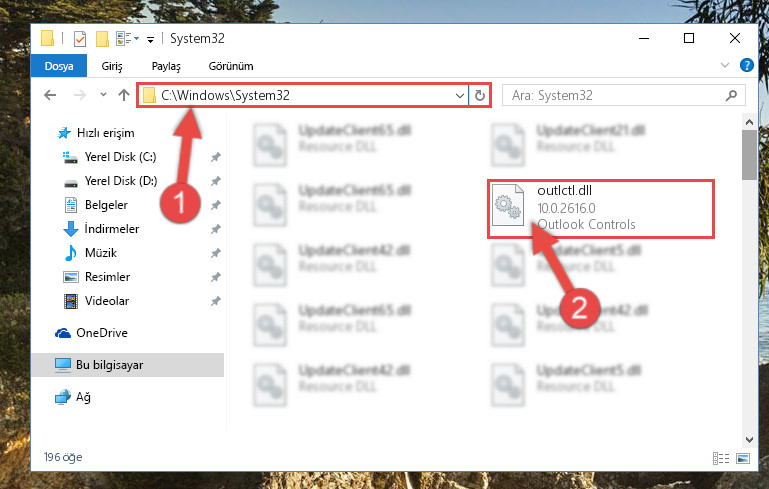Viewport: 769px width, 489px height.
Task: Open the blue Help question mark icon
Action: (746, 65)
